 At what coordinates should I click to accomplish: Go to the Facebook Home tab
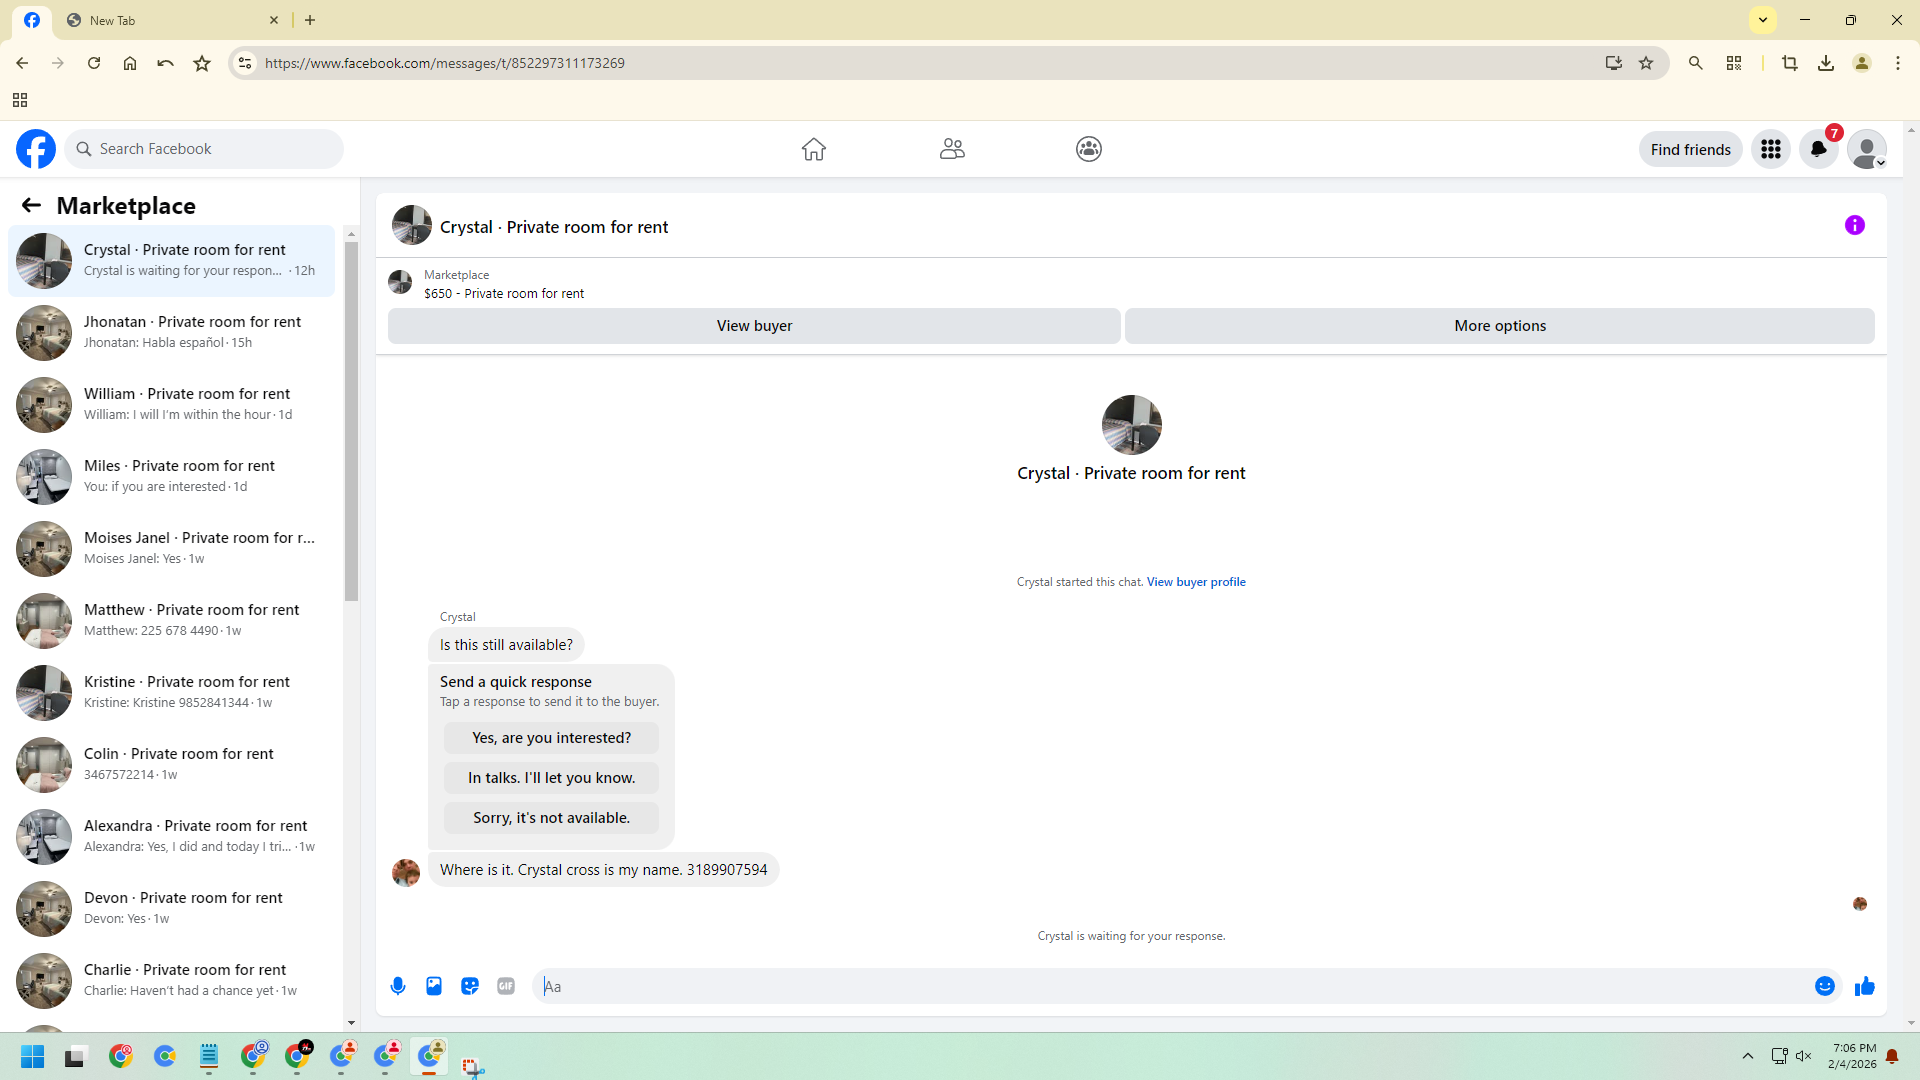(814, 149)
